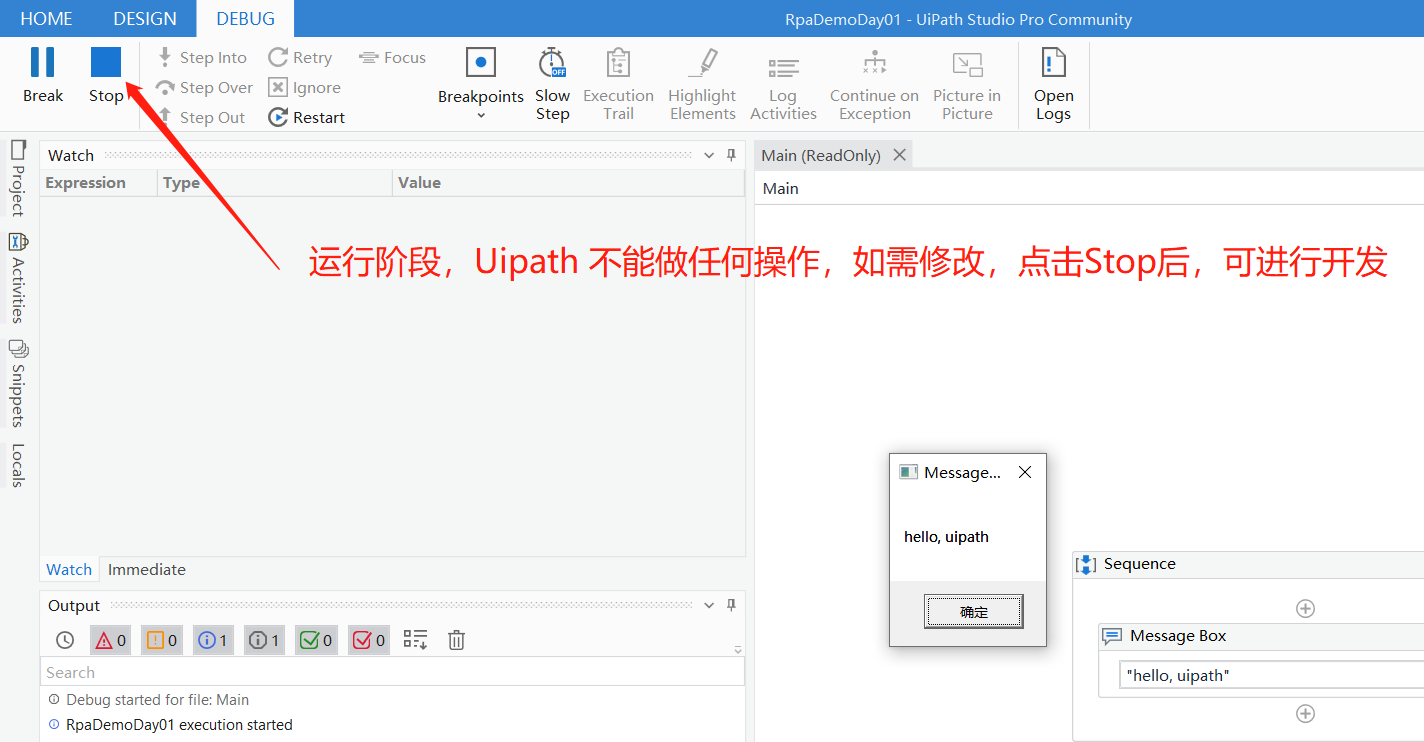
Task: Collapse the Watch panel via its chevron
Action: click(709, 155)
